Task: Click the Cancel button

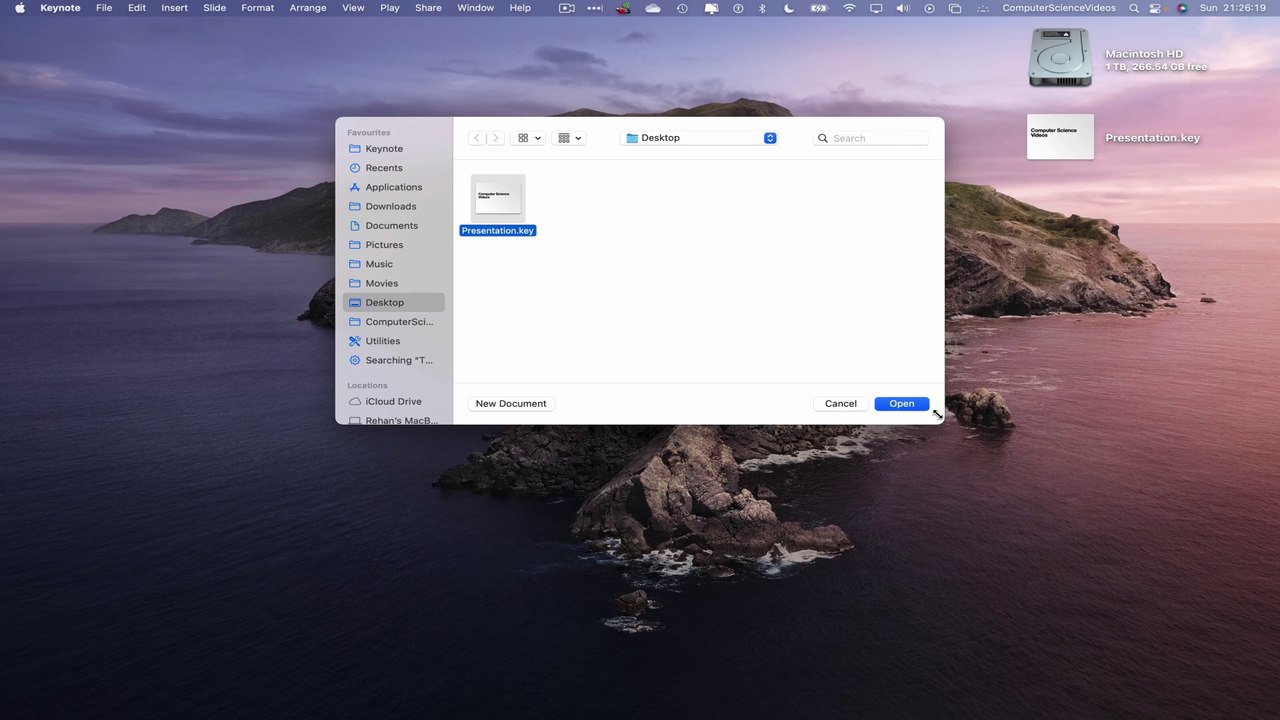Action: pos(840,404)
